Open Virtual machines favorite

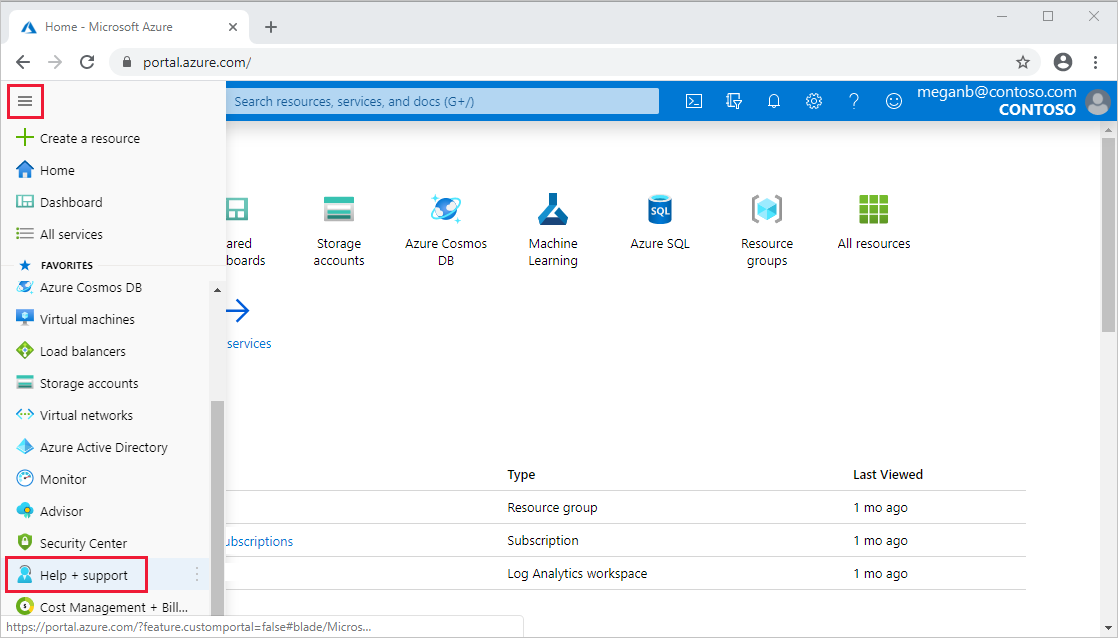pyautogui.click(x=87, y=319)
